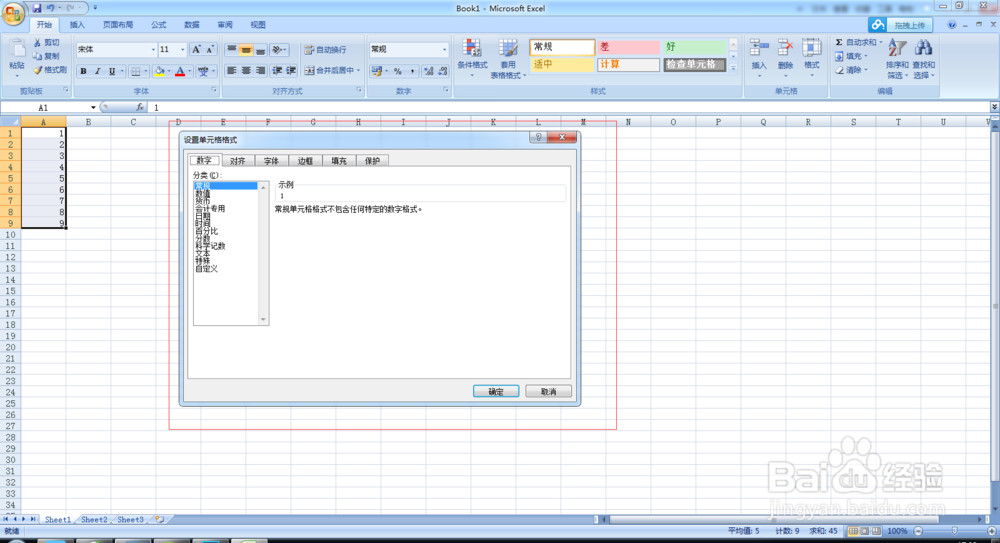Switch to the Formulas (公式) tab
The width and height of the screenshot is (1000, 543).
coord(159,25)
